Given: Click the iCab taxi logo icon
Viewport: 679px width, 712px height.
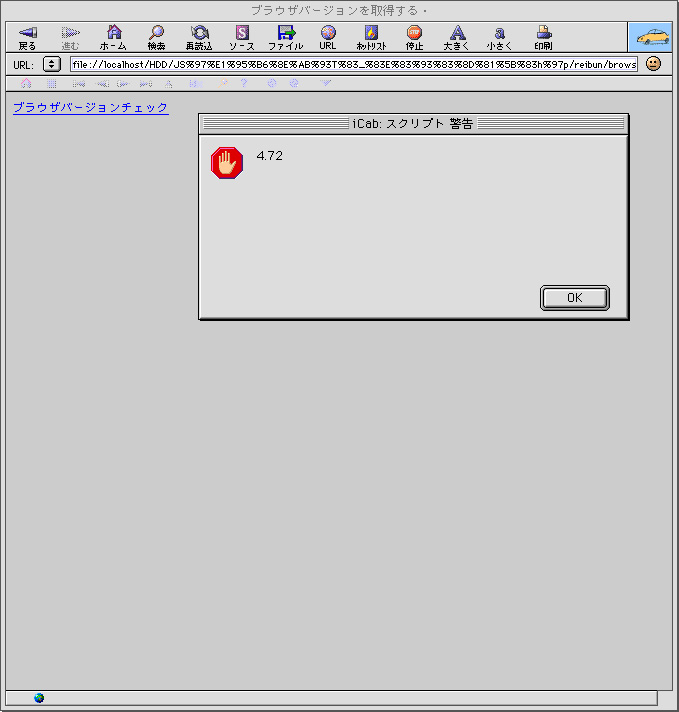Looking at the screenshot, I should point(650,37).
